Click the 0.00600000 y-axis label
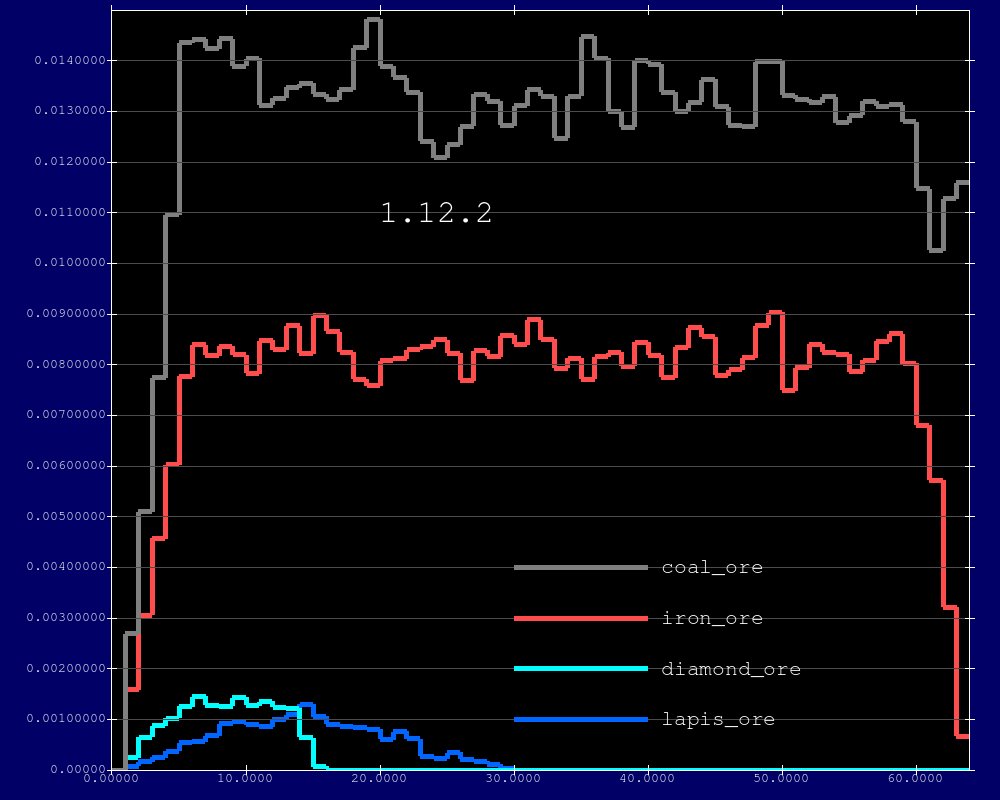The width and height of the screenshot is (1000, 800). coord(66,466)
